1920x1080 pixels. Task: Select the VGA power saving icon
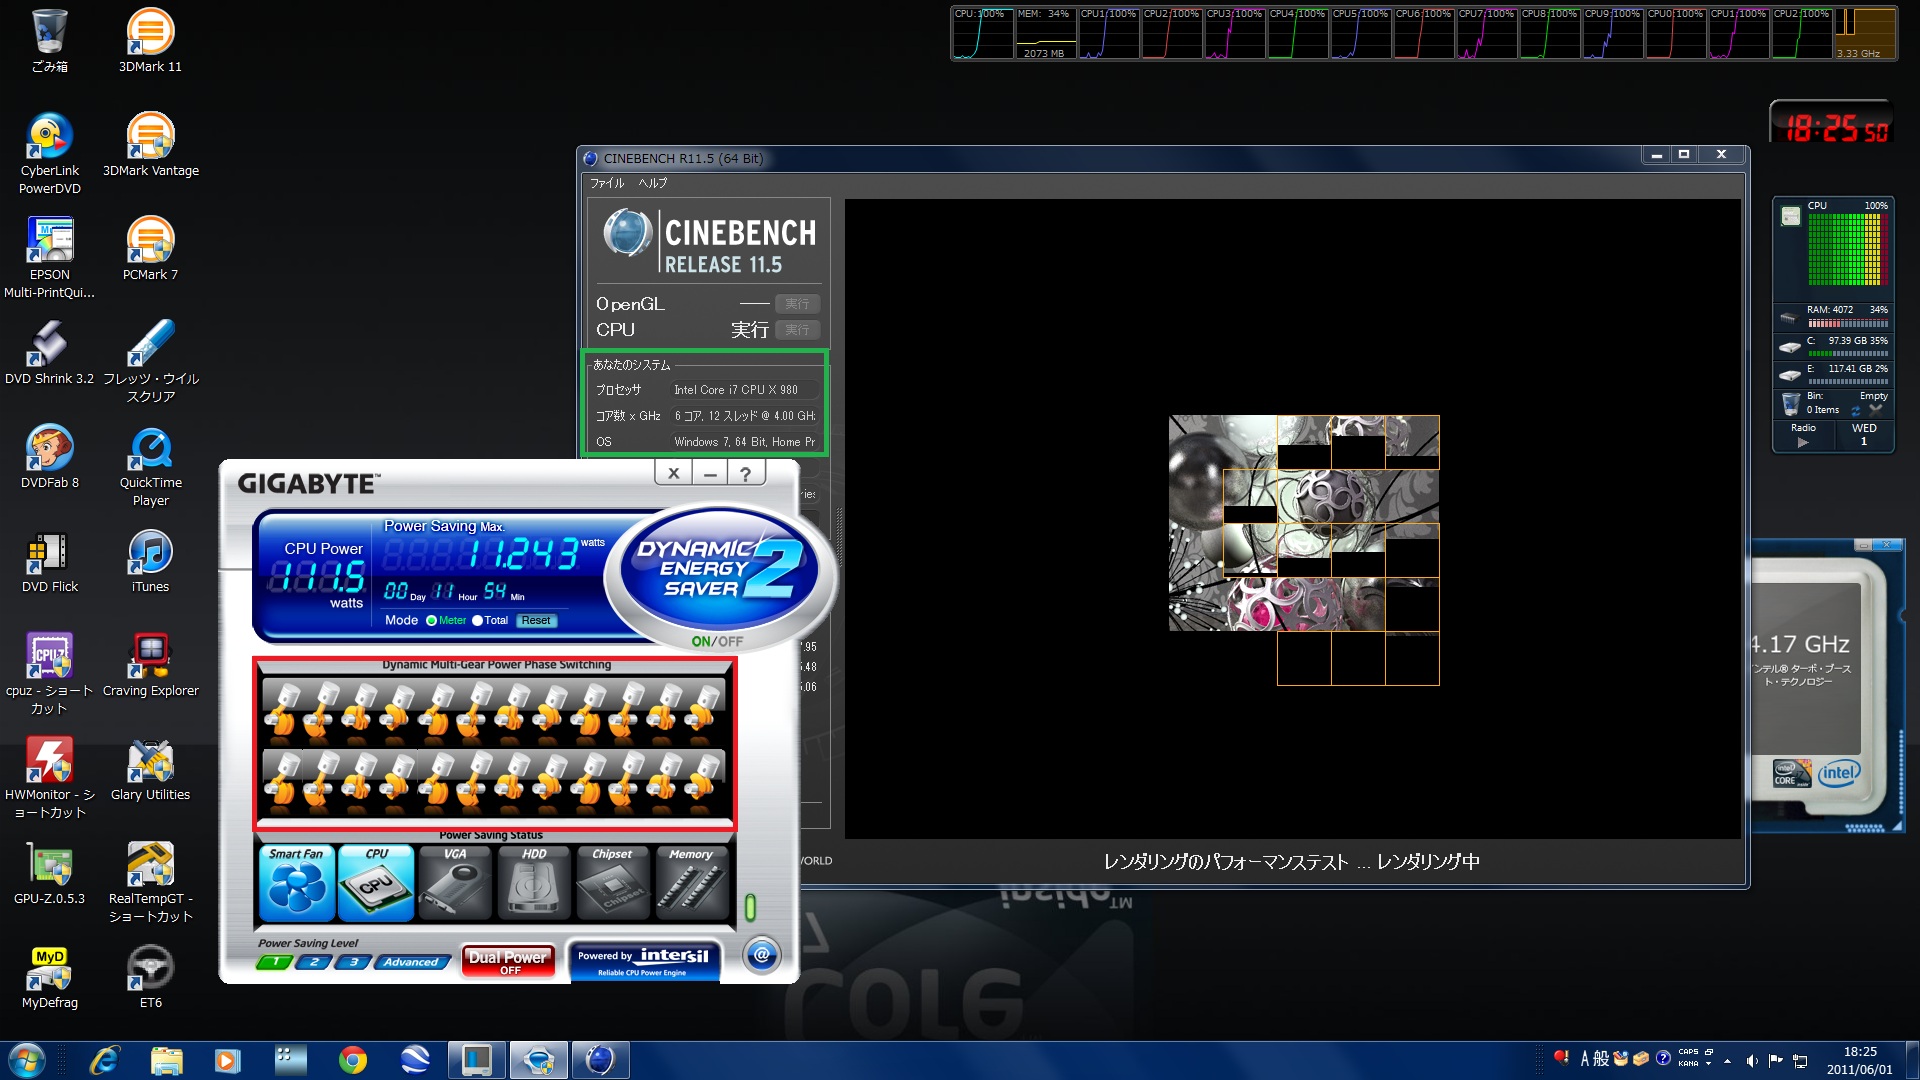point(455,884)
